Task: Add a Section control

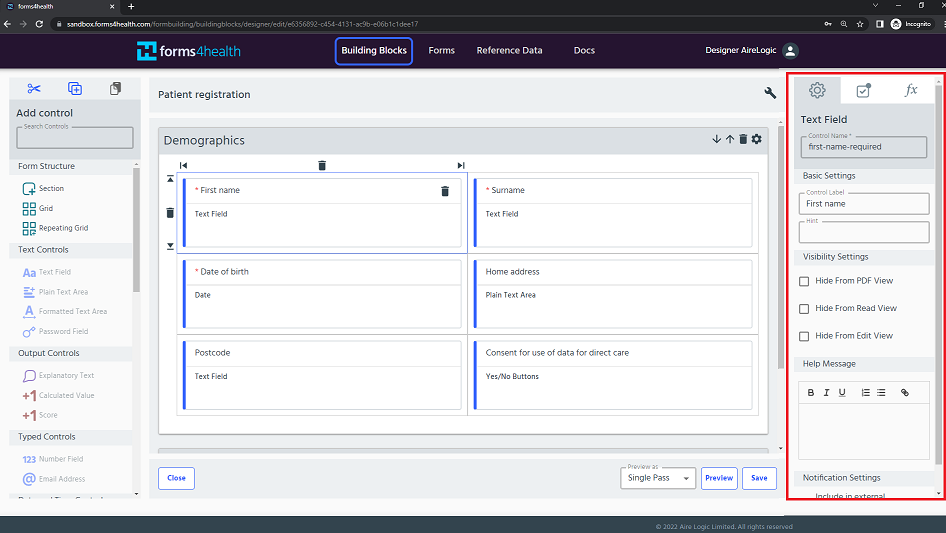Action: [x=43, y=188]
